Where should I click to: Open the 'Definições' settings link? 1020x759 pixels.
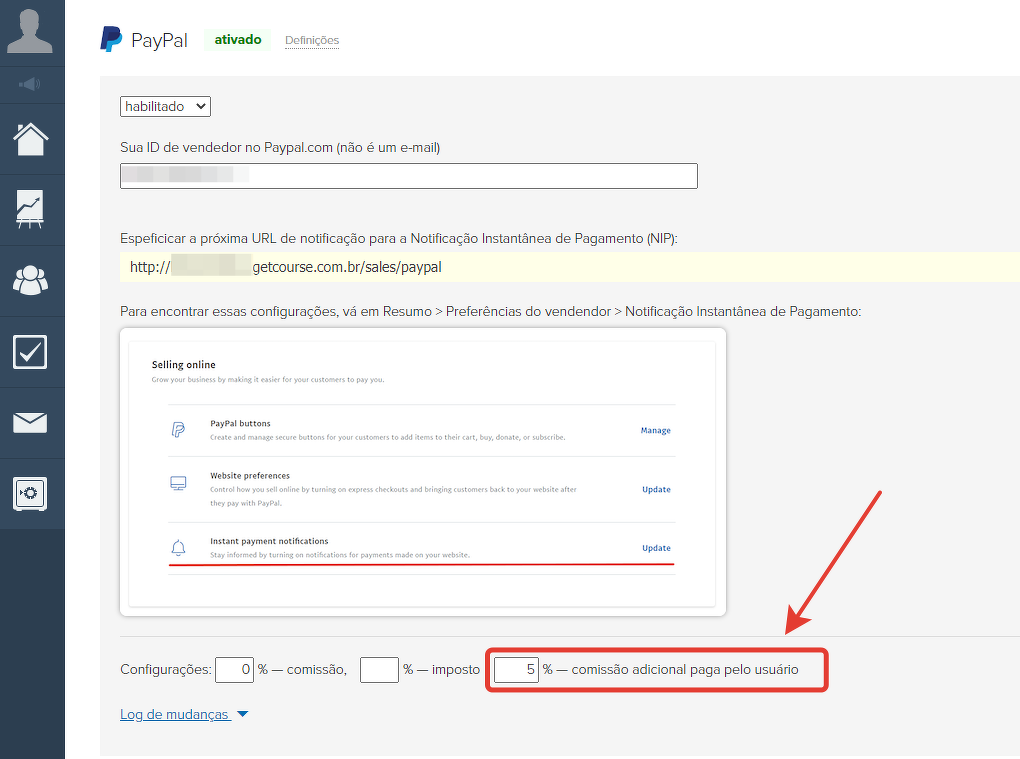(312, 41)
